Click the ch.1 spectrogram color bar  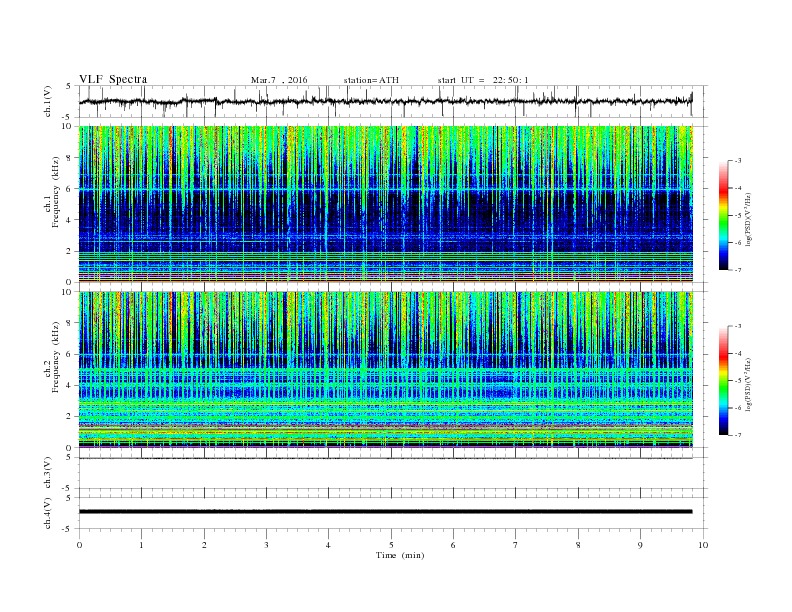pos(723,216)
